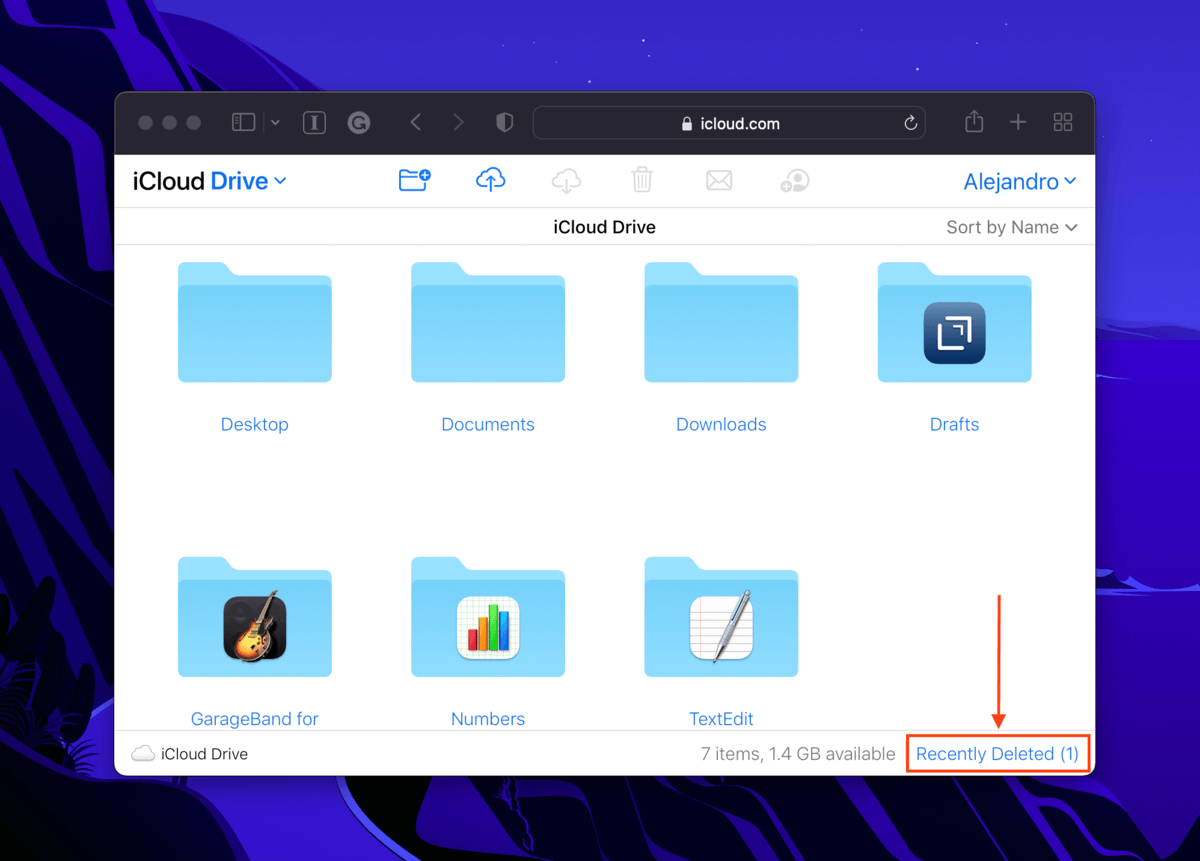Viewport: 1200px width, 861px height.
Task: Click the email envelope icon
Action: [x=719, y=180]
